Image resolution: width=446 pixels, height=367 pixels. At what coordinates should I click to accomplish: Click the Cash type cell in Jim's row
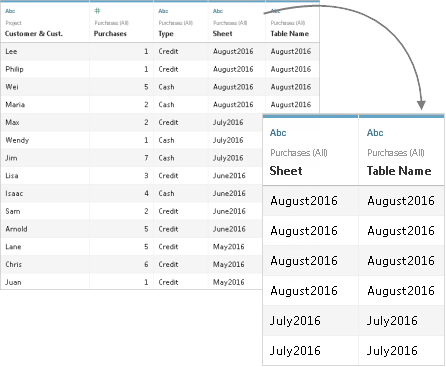coord(166,158)
